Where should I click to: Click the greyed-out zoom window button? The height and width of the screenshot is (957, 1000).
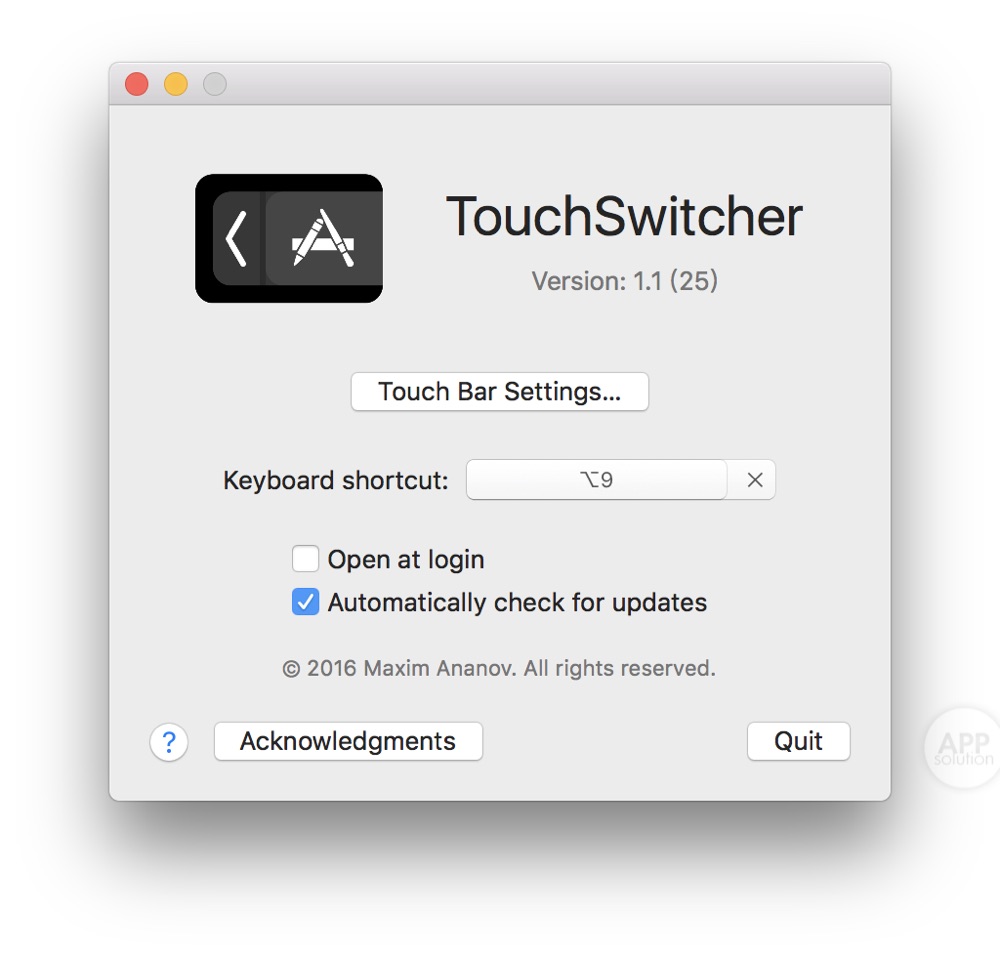tap(215, 84)
